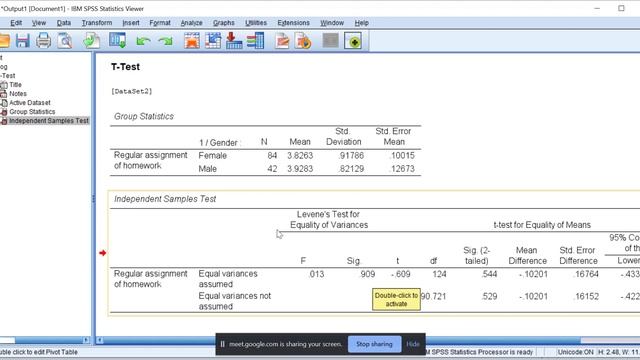
Task: Open the View menu
Action: tap(39, 23)
